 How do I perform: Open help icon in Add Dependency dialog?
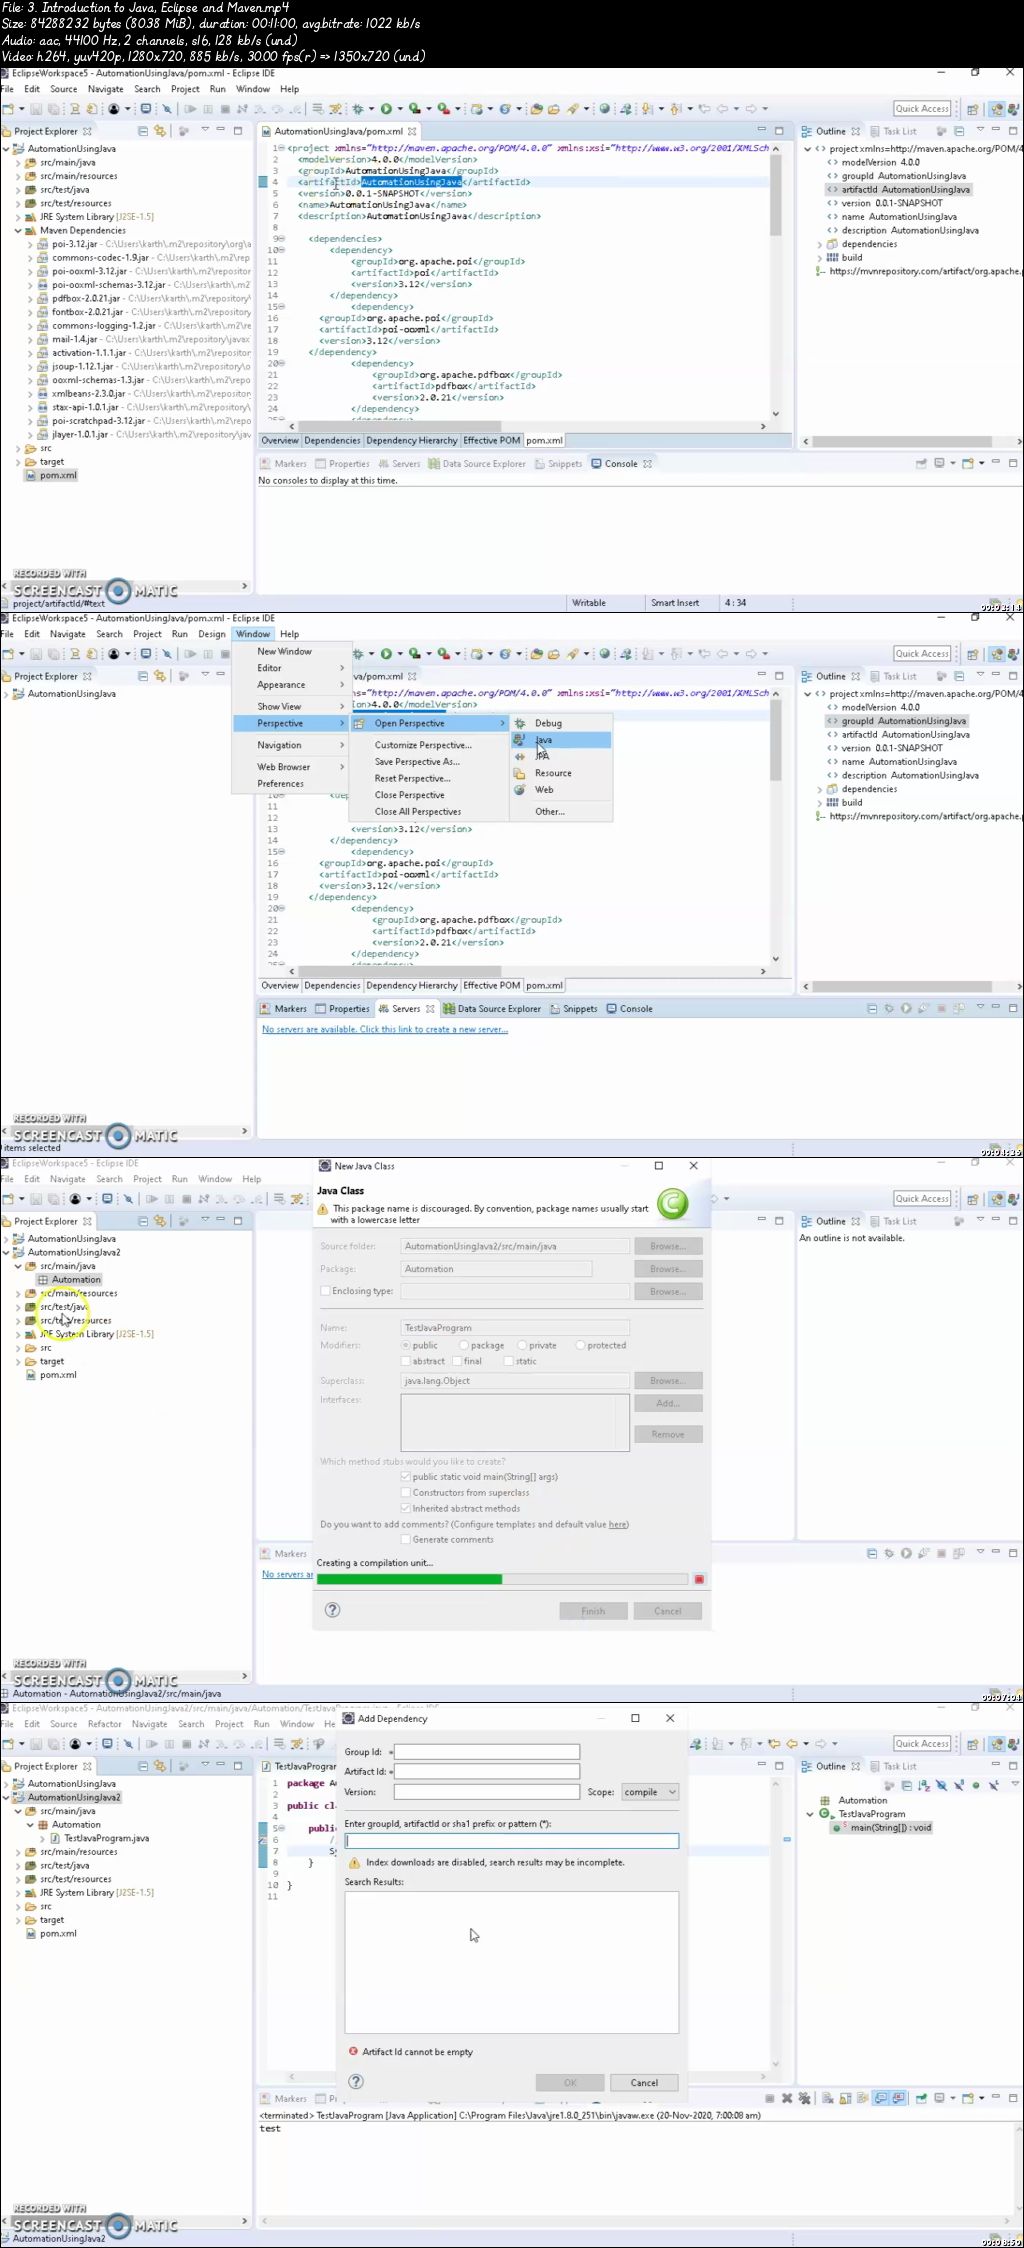point(356,2082)
